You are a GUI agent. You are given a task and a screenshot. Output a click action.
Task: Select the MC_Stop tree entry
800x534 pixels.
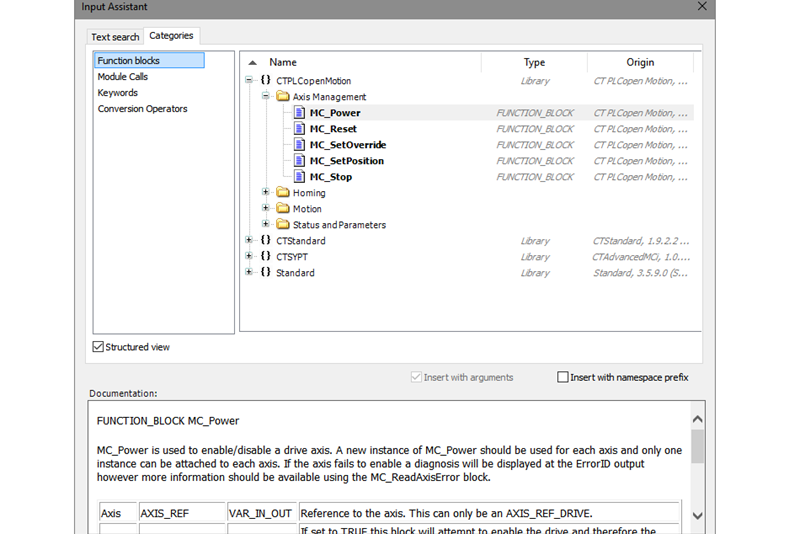331,177
